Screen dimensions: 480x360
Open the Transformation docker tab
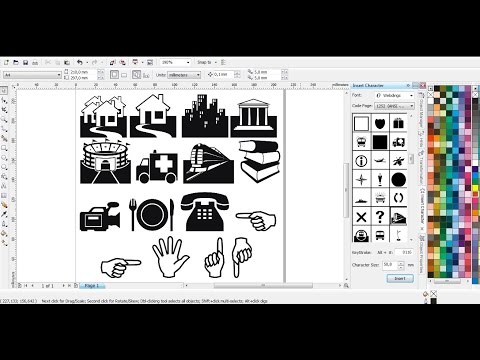point(422,168)
